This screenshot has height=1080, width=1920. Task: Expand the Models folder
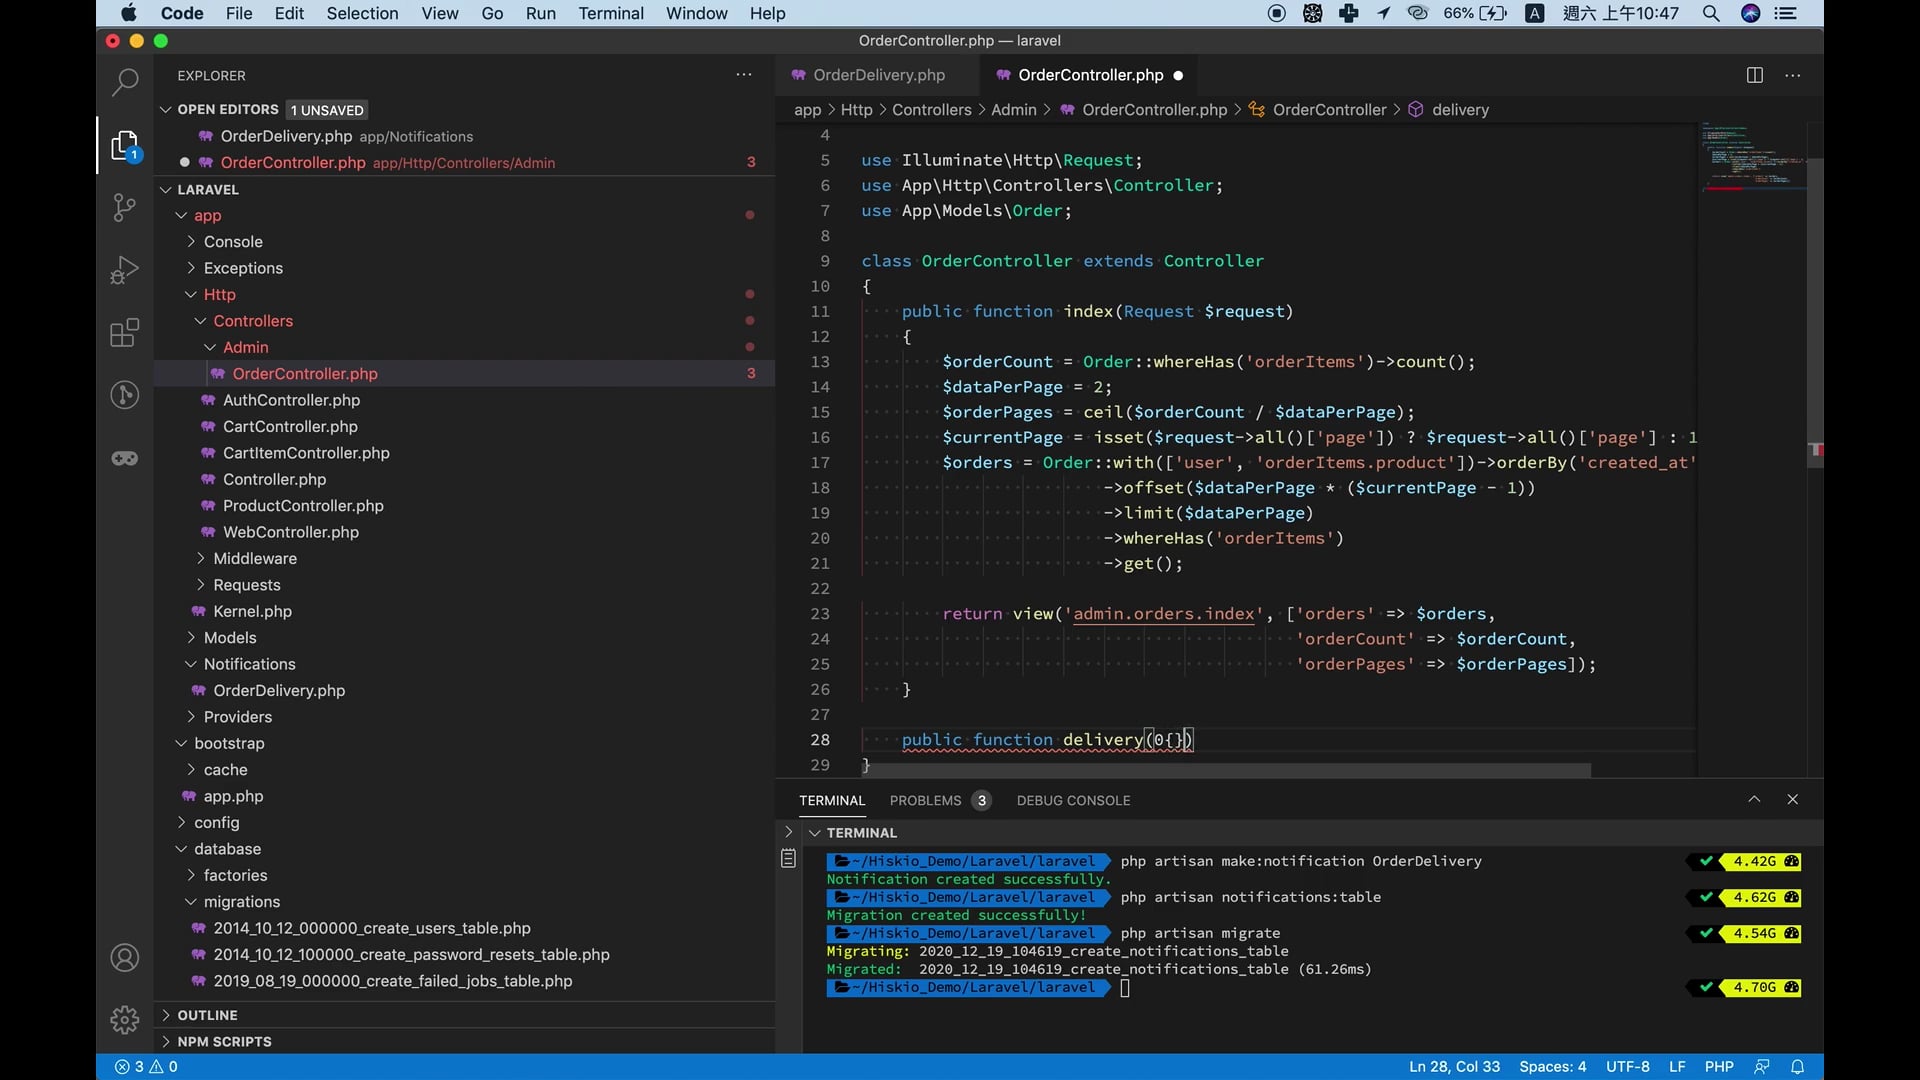point(230,637)
